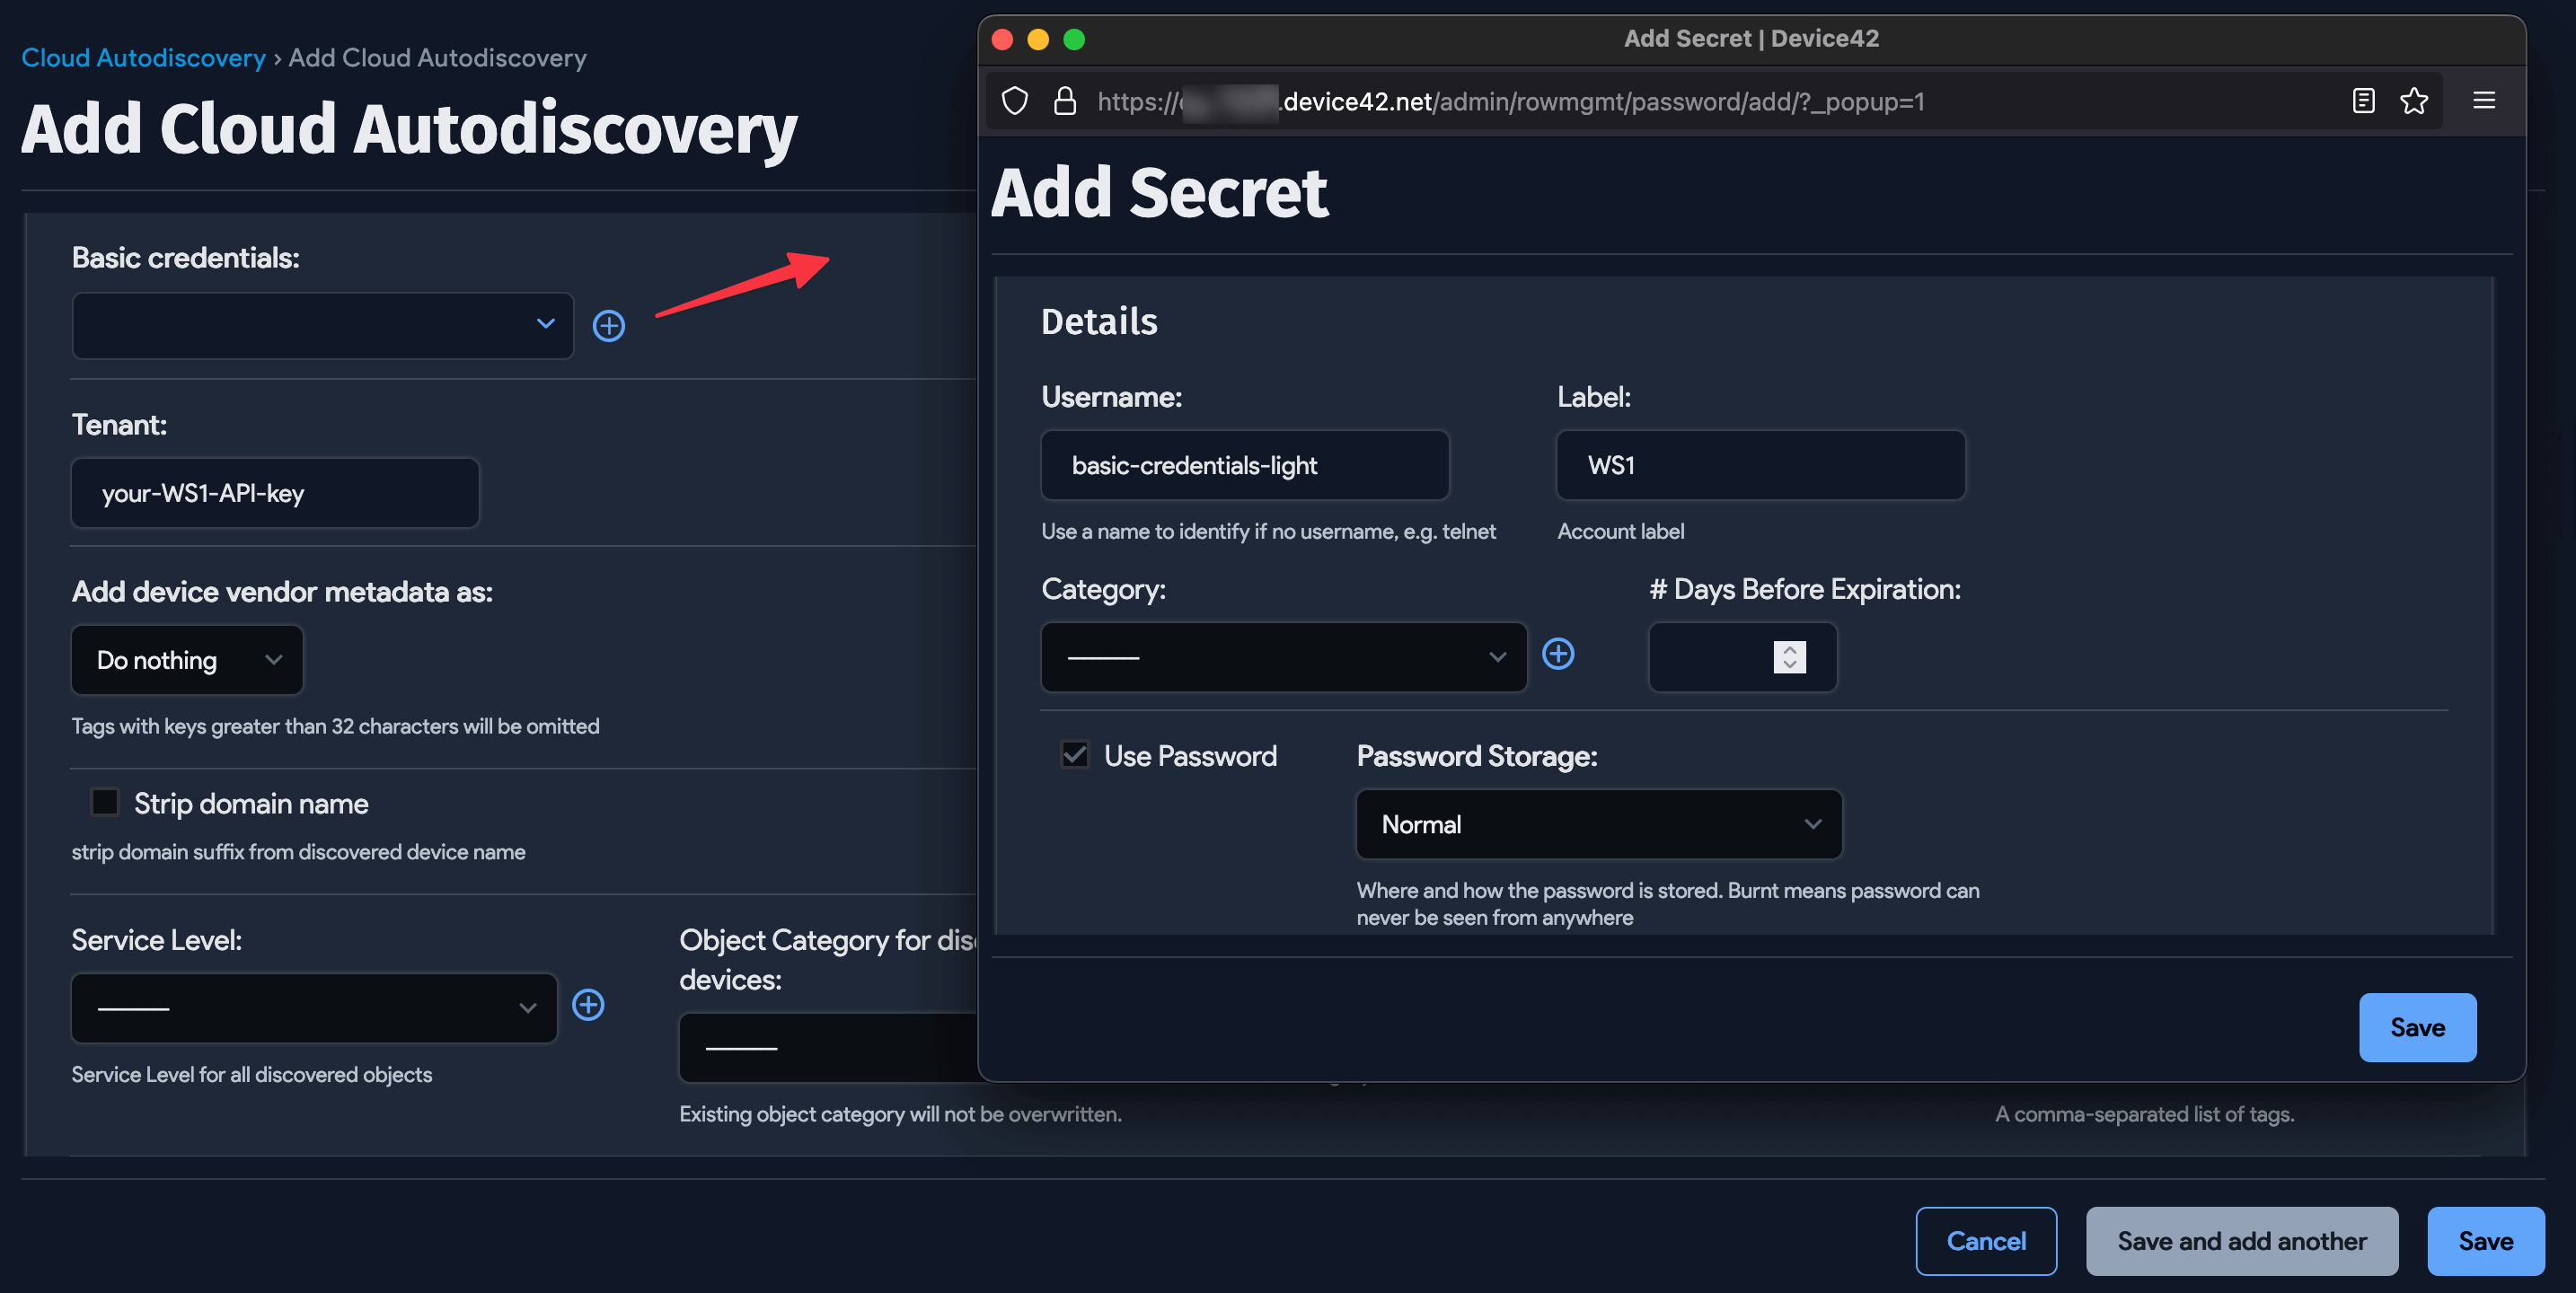Change Password Storage from Normal dropdown
Screen dimensions: 2576x1293
coord(1597,824)
